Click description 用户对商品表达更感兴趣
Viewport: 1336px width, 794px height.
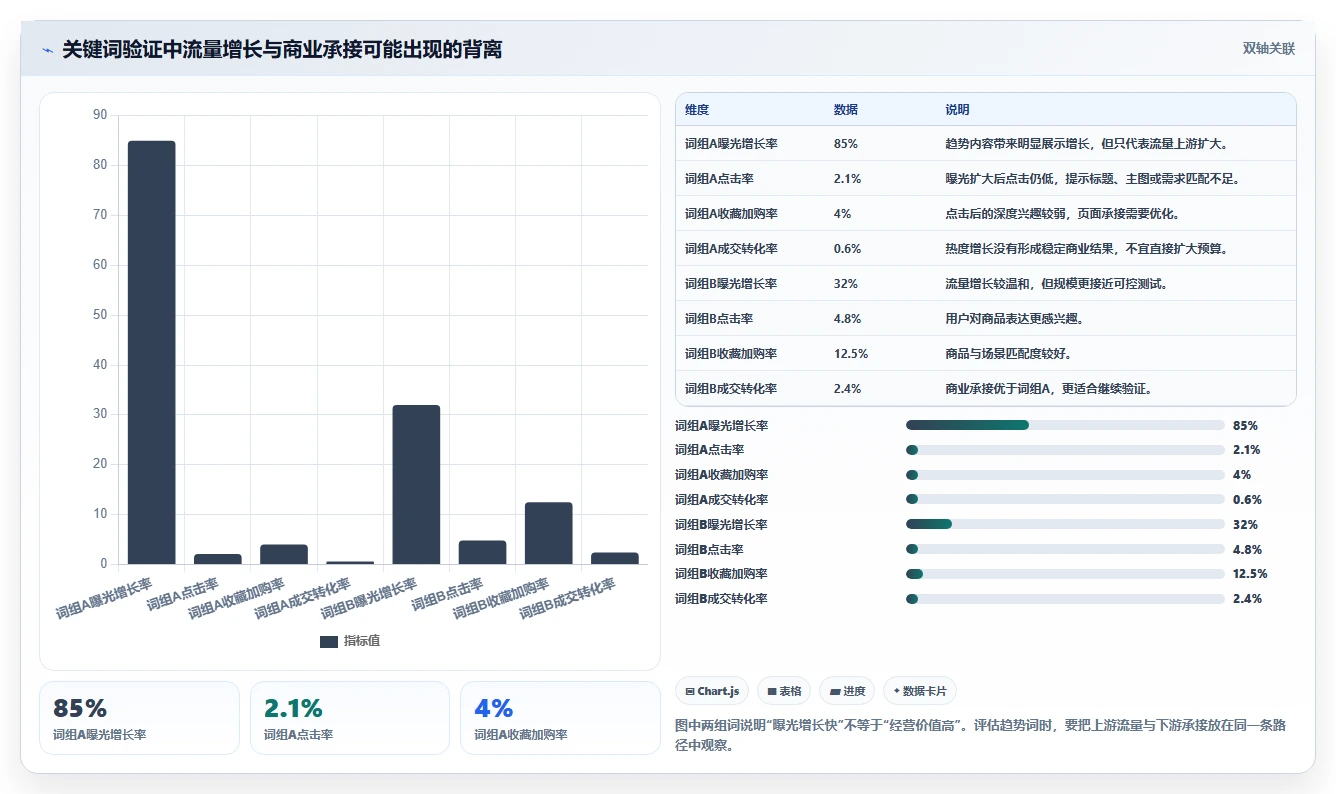(1014, 319)
